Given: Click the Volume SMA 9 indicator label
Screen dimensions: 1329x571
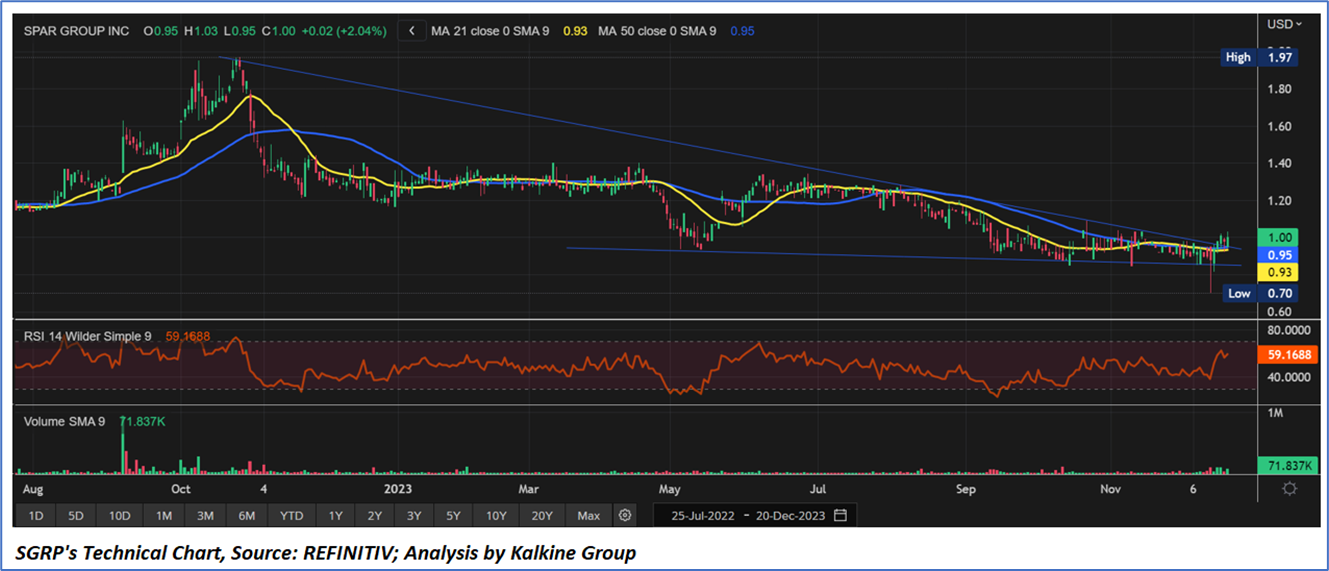Looking at the screenshot, I should pyautogui.click(x=64, y=421).
